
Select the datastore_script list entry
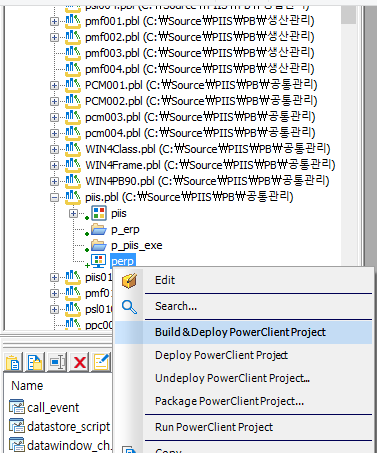coord(68,427)
